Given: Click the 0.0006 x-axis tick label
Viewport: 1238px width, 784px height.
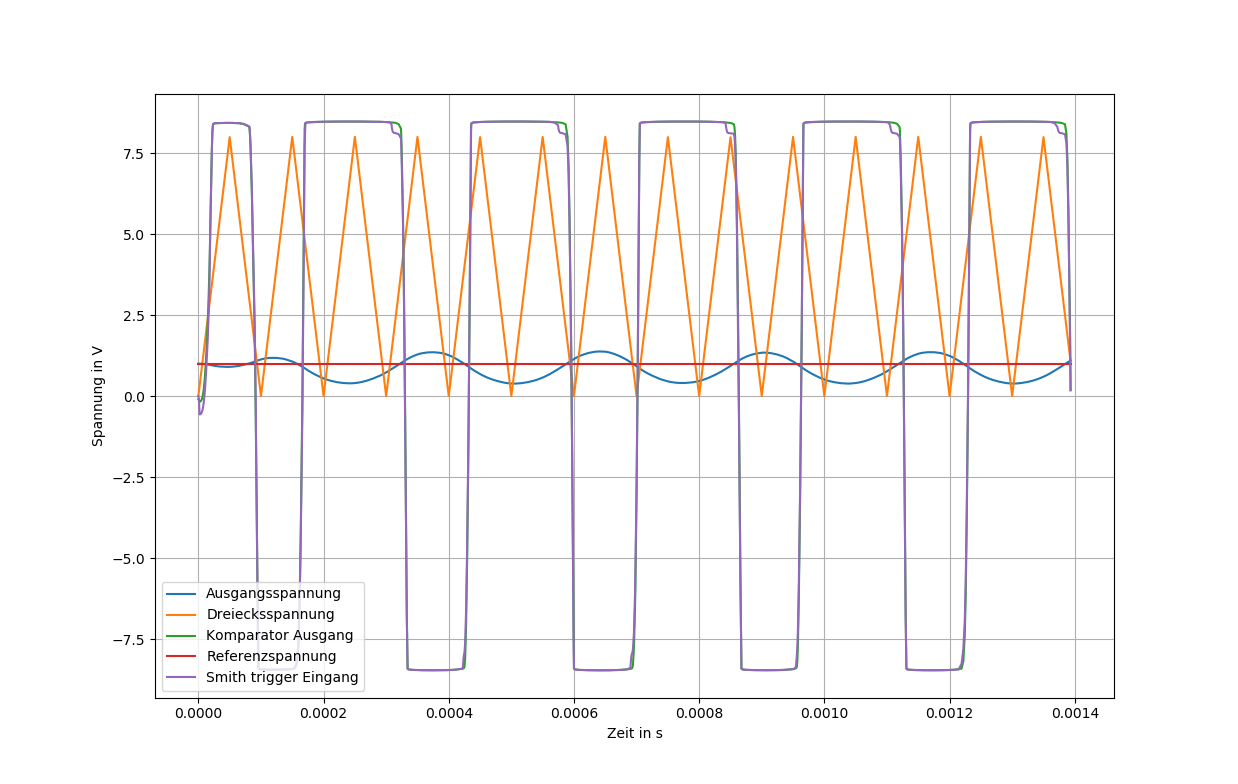Looking at the screenshot, I should pyautogui.click(x=574, y=713).
